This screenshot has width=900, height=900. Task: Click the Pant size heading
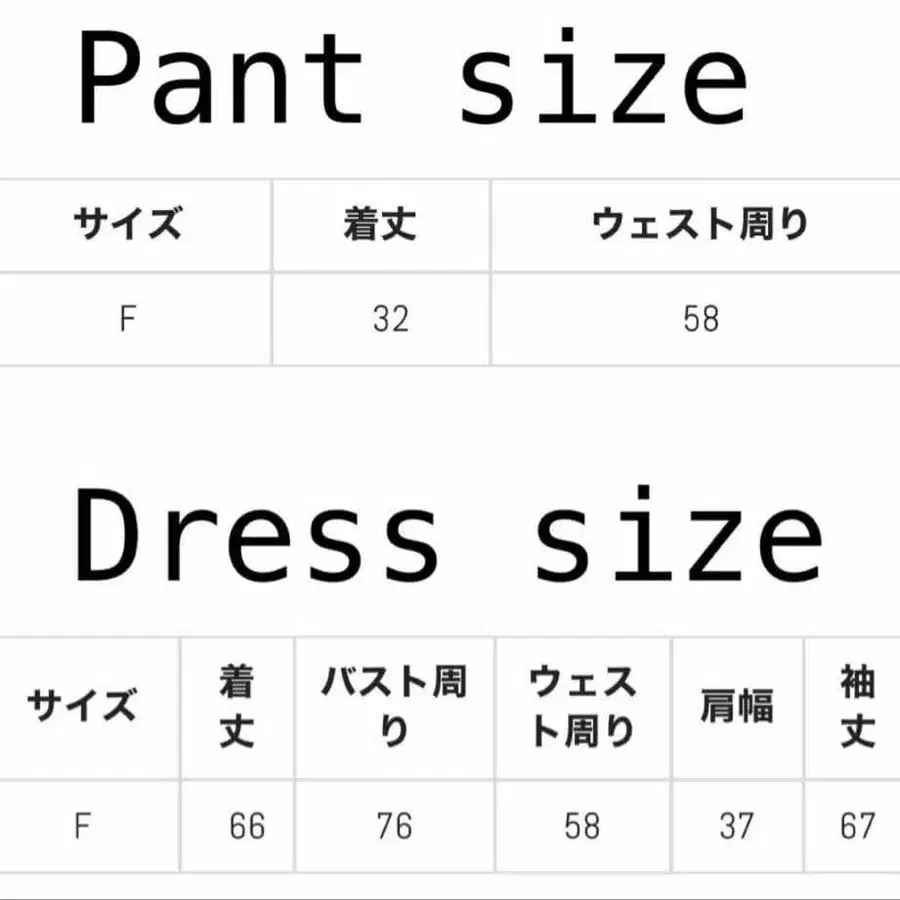coord(413,78)
